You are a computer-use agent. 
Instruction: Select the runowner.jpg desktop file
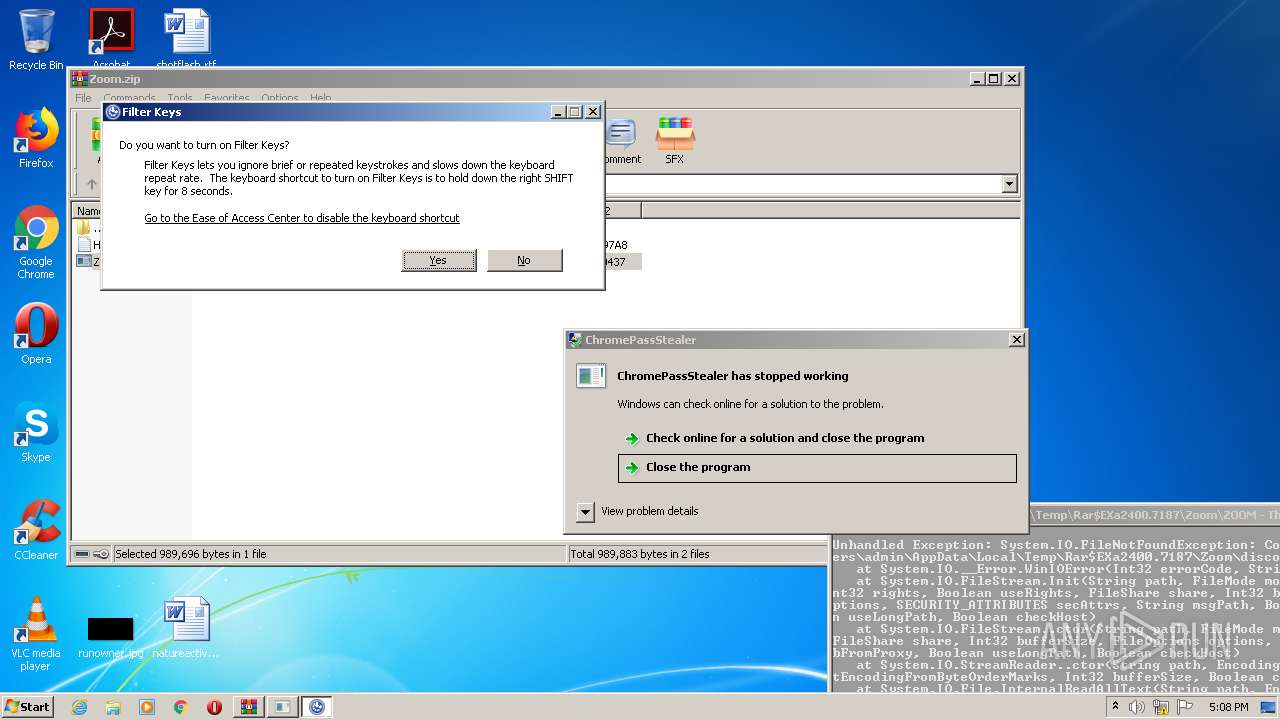pyautogui.click(x=110, y=636)
